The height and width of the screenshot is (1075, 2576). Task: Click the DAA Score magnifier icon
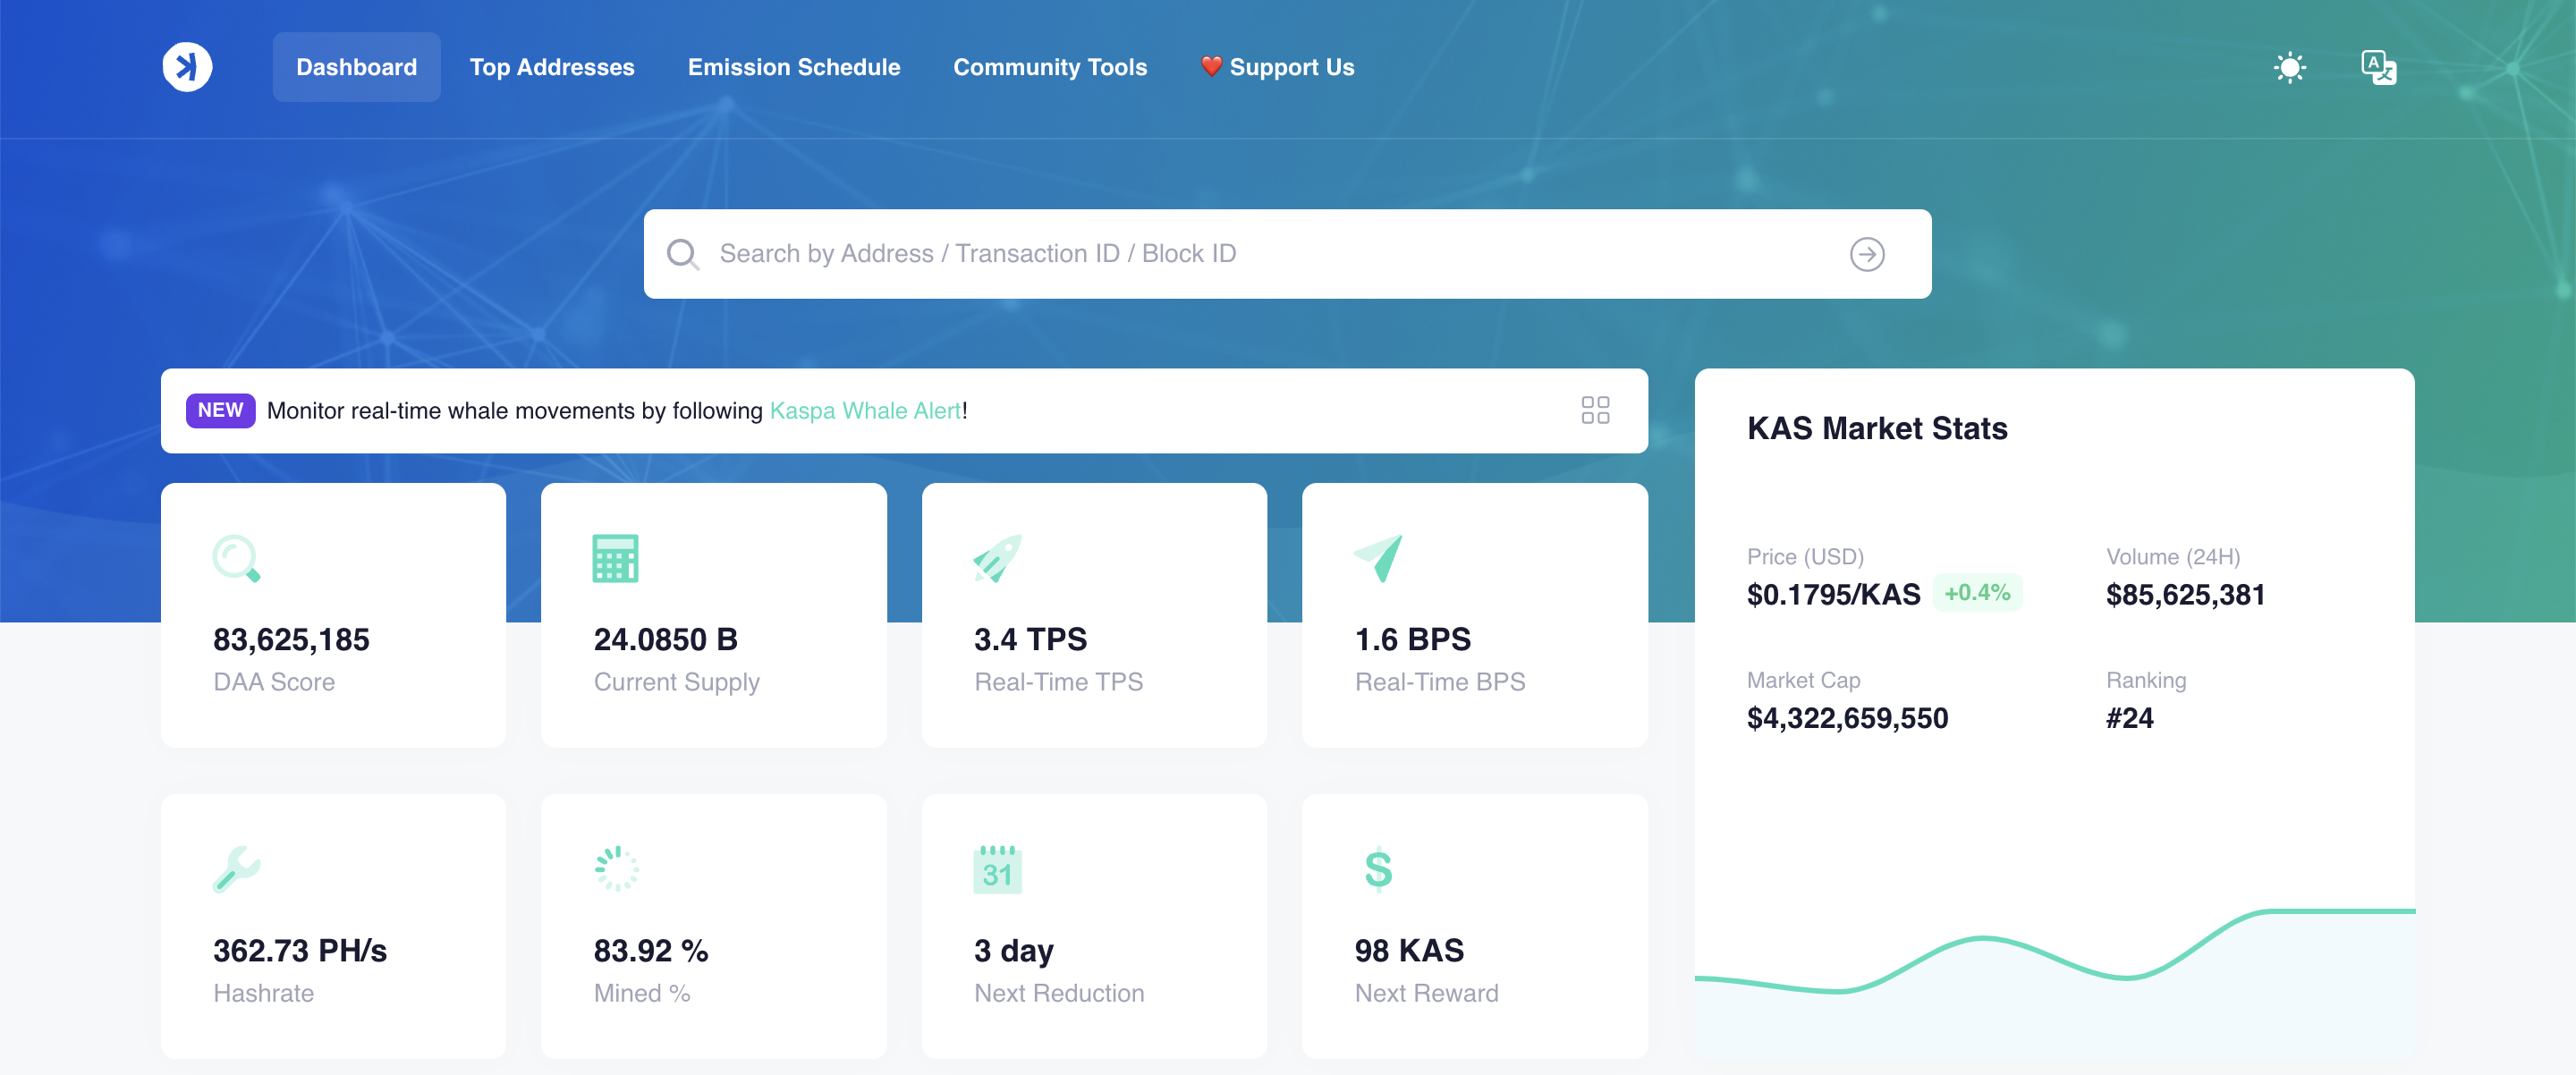pyautogui.click(x=237, y=558)
